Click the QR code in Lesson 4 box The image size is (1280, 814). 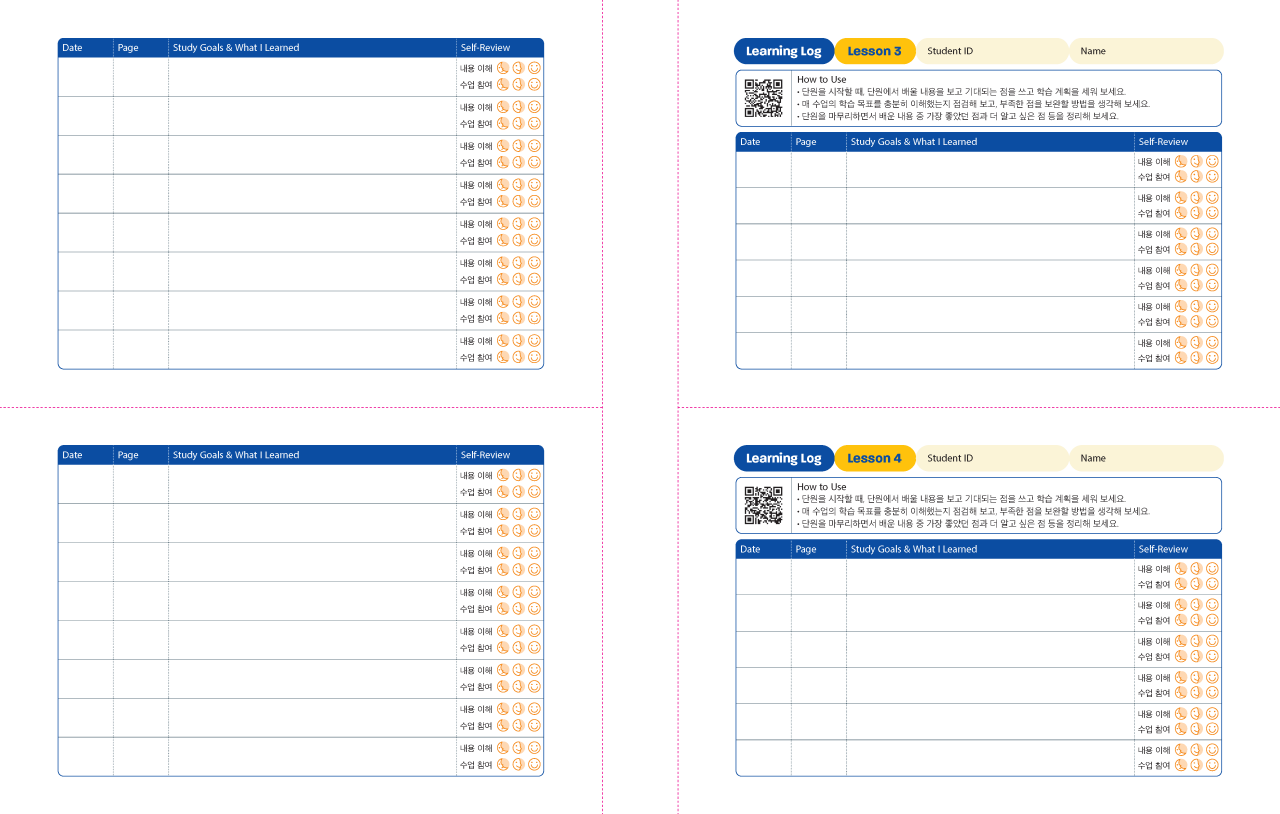tap(763, 505)
